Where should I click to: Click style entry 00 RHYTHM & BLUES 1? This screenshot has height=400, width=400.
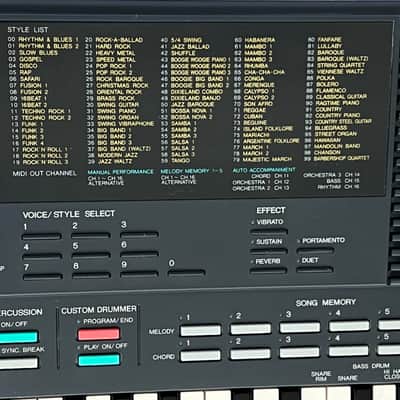pos(43,39)
